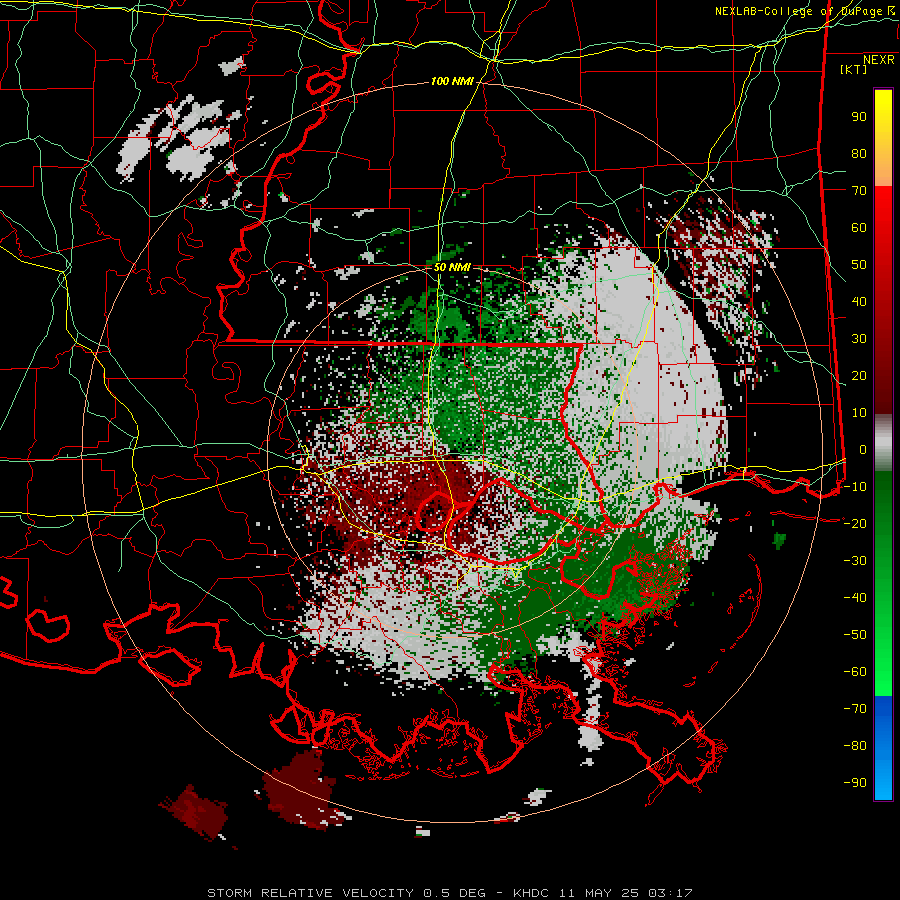900x900 pixels.
Task: Click the 0 value on the velocity scale
Action: (863, 449)
